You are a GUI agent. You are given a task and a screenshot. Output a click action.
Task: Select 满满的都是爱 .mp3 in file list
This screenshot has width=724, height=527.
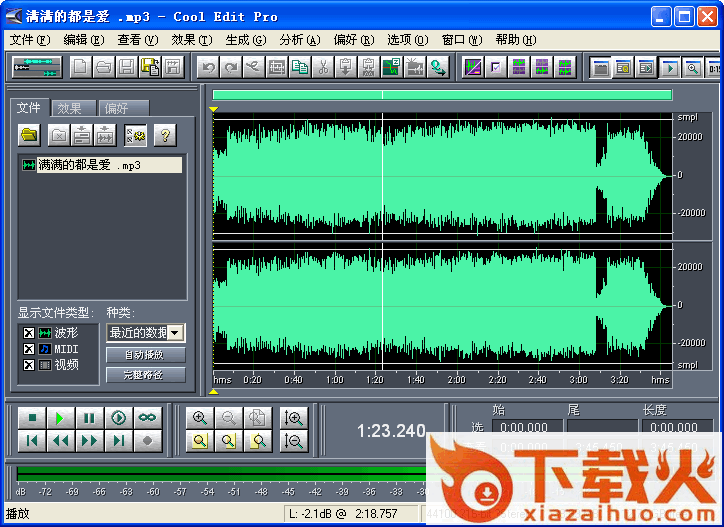pos(102,165)
